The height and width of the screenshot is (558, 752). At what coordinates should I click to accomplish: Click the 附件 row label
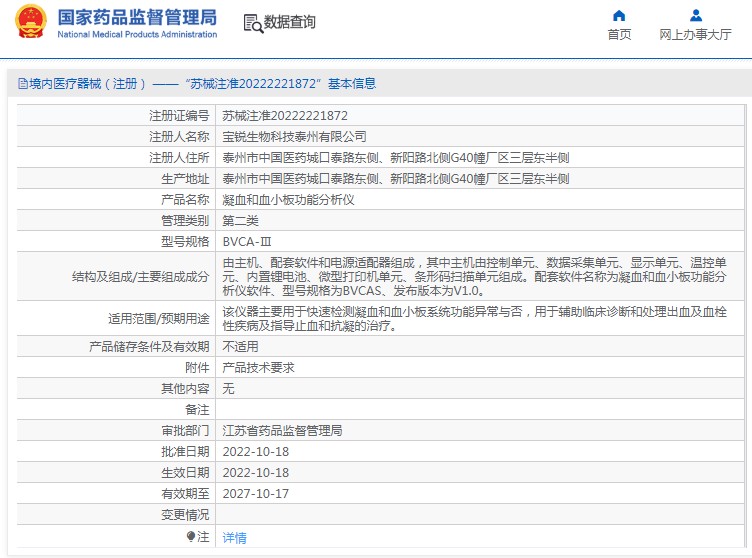197,368
